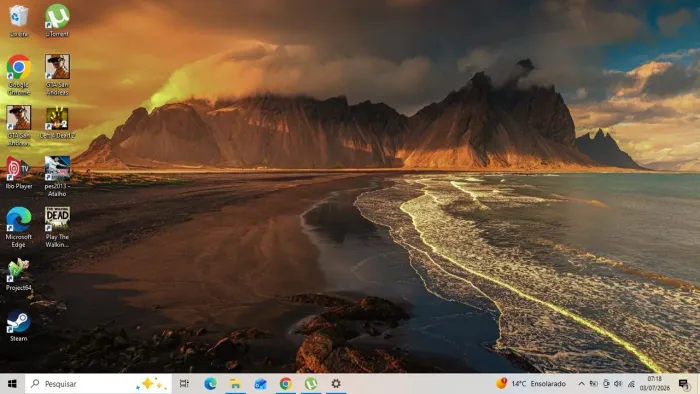Open the notification center icon
This screenshot has height=394, width=700.
[684, 384]
